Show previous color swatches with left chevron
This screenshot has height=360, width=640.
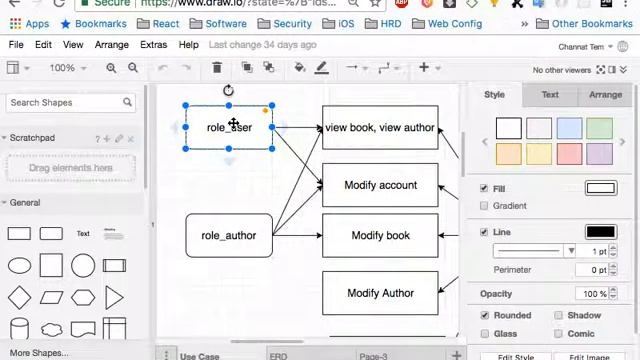pos(484,142)
